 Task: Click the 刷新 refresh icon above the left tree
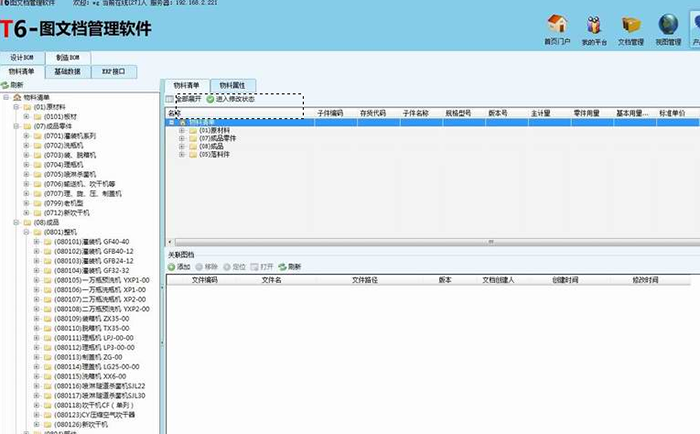click(5, 85)
